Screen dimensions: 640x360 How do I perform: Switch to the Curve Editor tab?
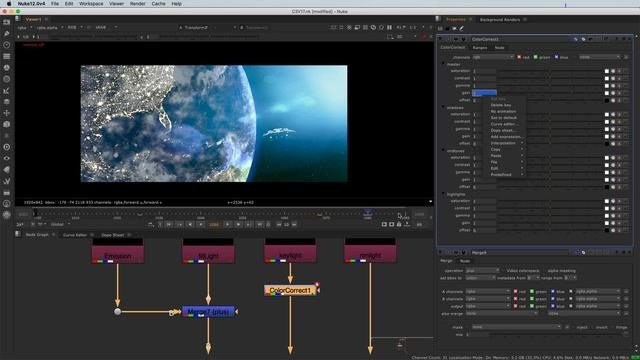tap(75, 235)
